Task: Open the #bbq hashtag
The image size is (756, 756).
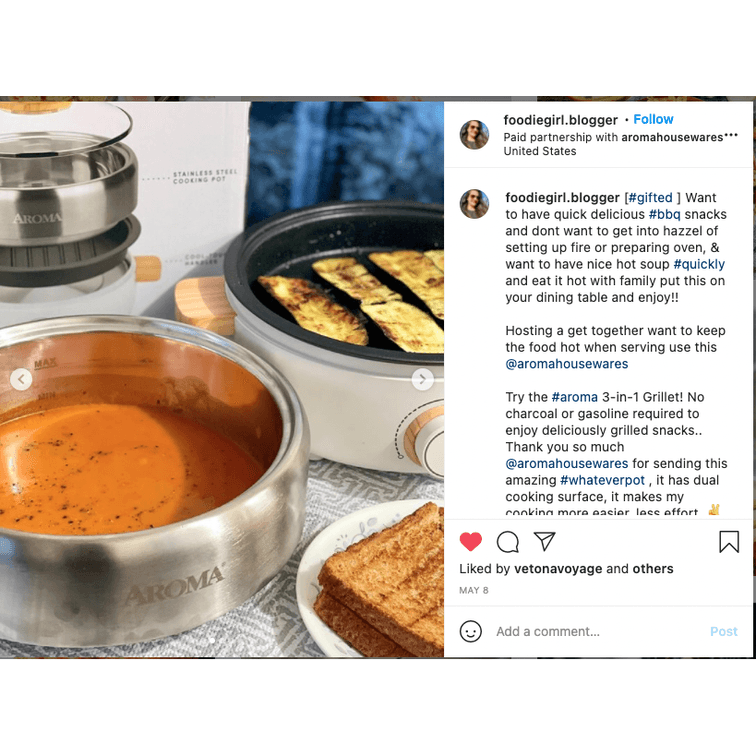Action: click(x=664, y=215)
